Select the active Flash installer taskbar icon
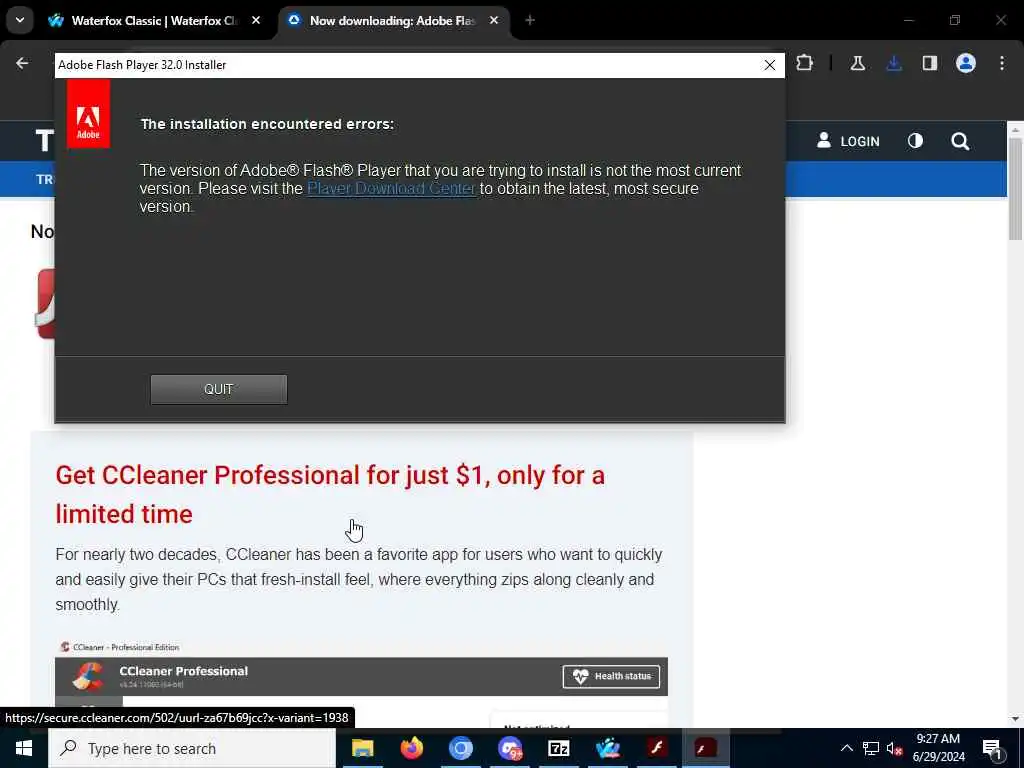Image resolution: width=1024 pixels, height=768 pixels. (x=705, y=748)
